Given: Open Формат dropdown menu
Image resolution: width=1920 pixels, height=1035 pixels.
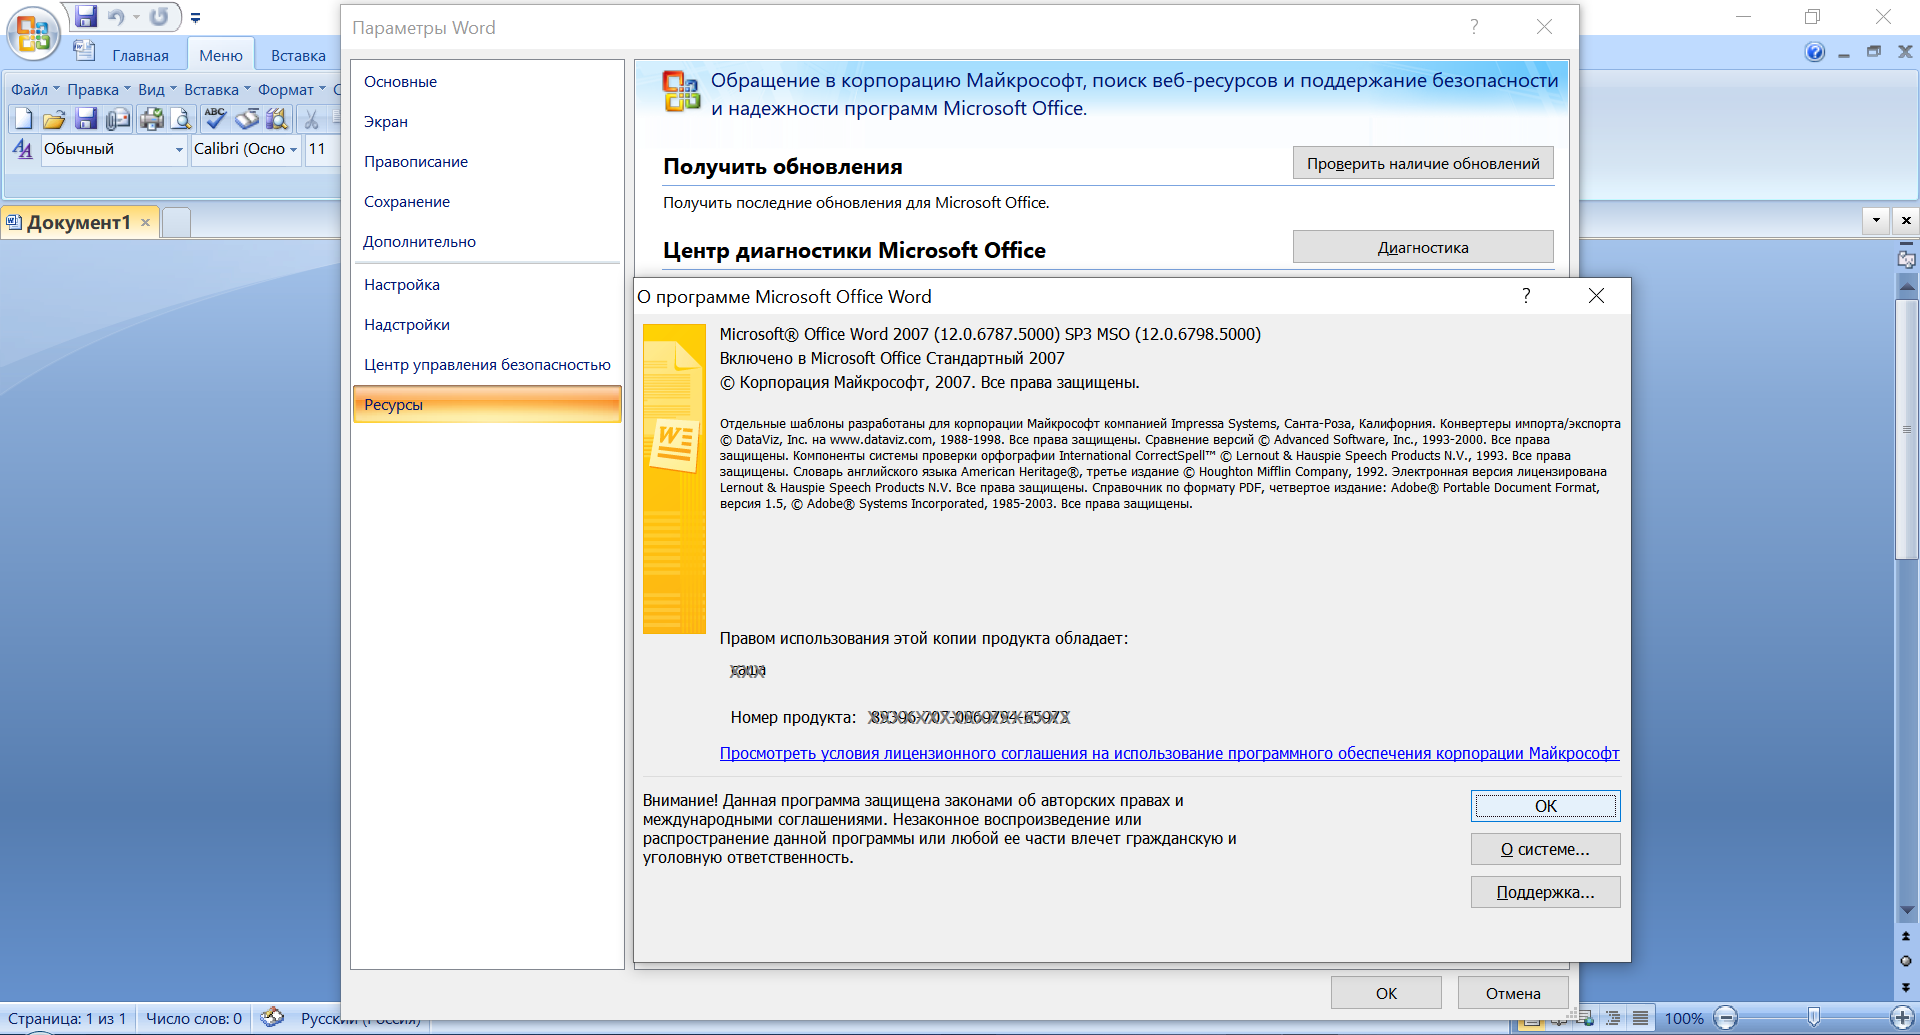Looking at the screenshot, I should [x=291, y=90].
